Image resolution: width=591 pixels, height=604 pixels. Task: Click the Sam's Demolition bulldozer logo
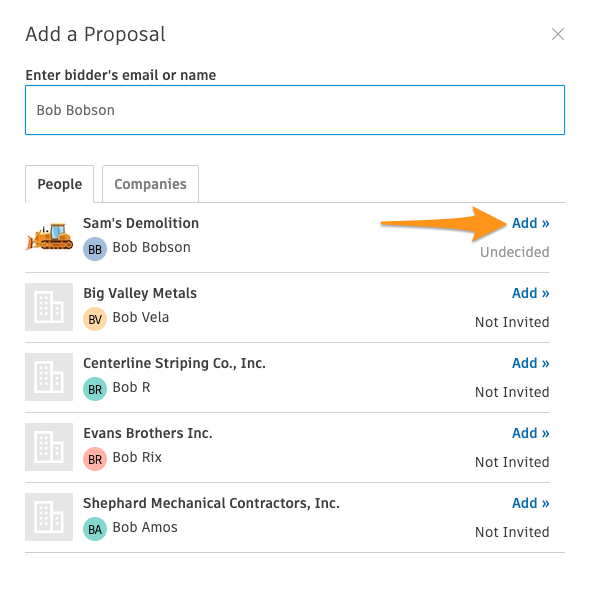(49, 237)
